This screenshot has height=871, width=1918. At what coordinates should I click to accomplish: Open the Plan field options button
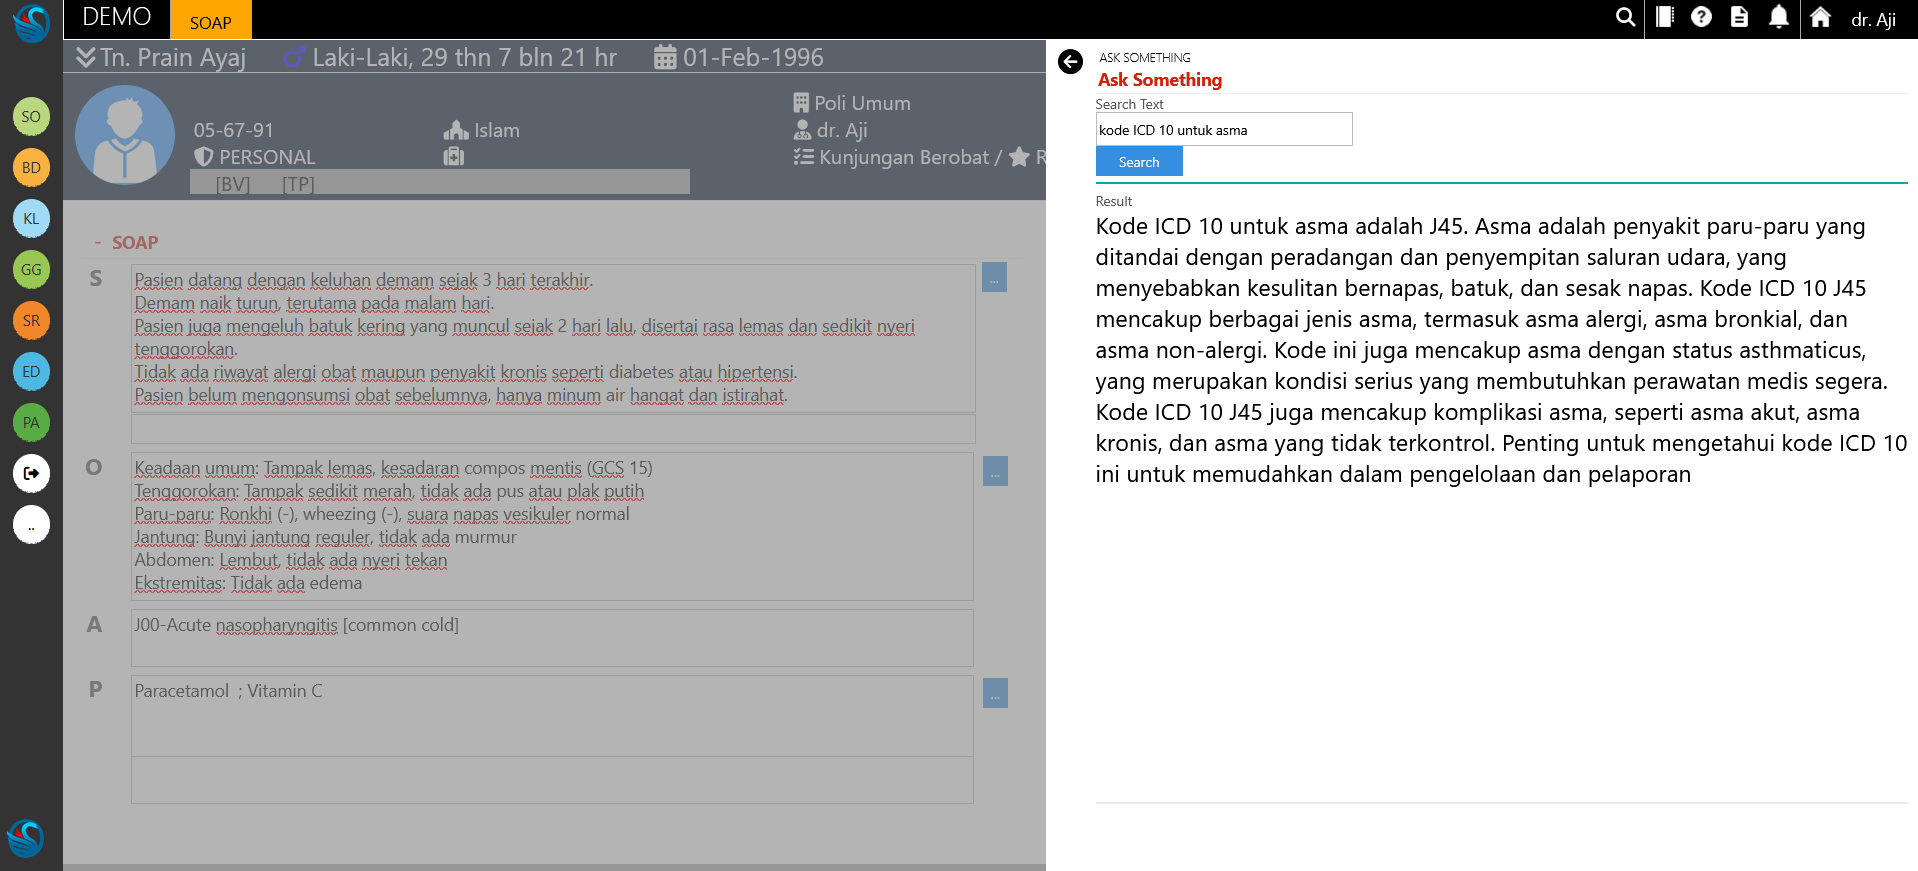click(x=995, y=693)
